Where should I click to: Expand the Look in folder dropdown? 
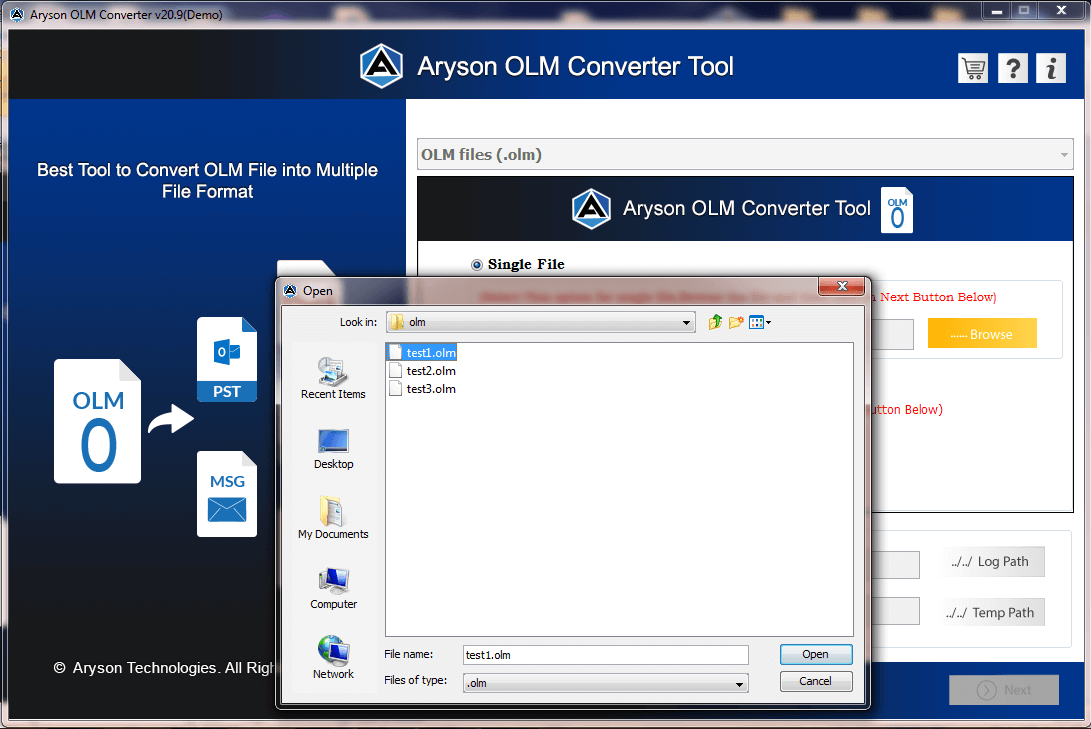pos(686,321)
